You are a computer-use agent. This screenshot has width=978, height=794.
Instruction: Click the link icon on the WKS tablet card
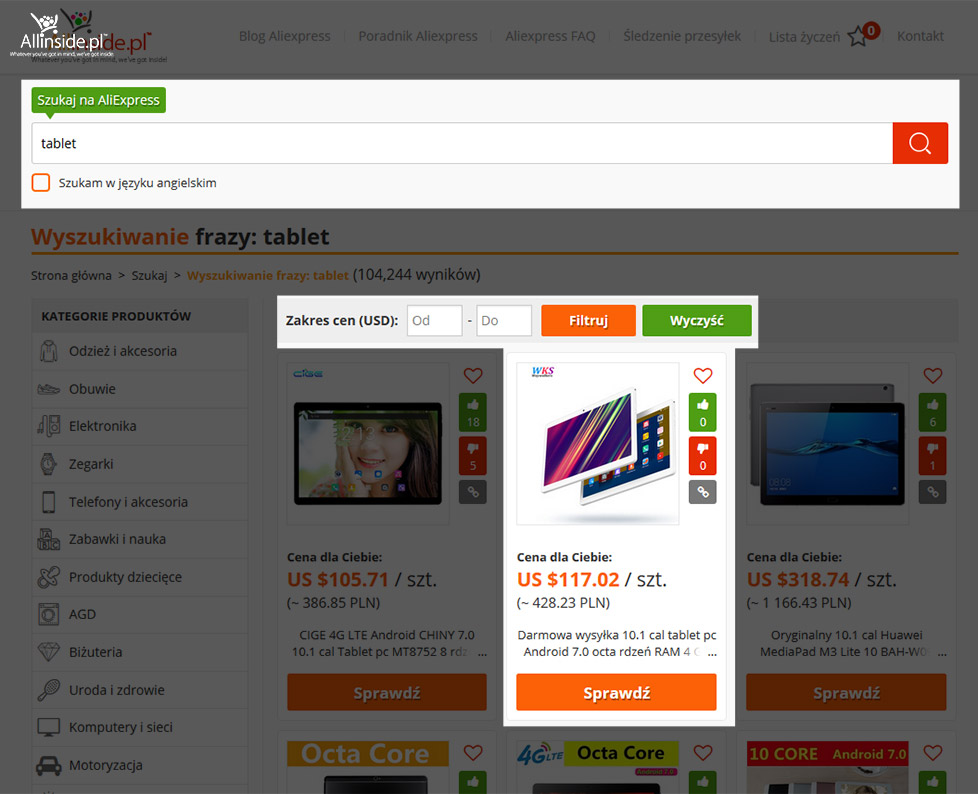(703, 491)
